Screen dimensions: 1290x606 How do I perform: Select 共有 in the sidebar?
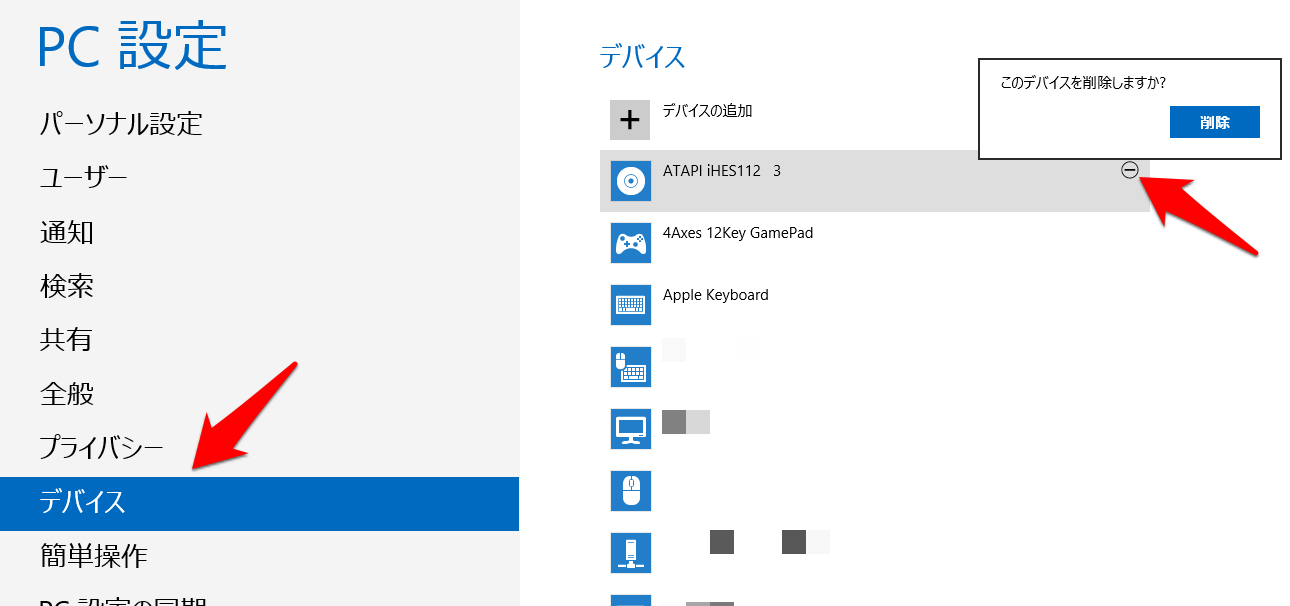(66, 340)
